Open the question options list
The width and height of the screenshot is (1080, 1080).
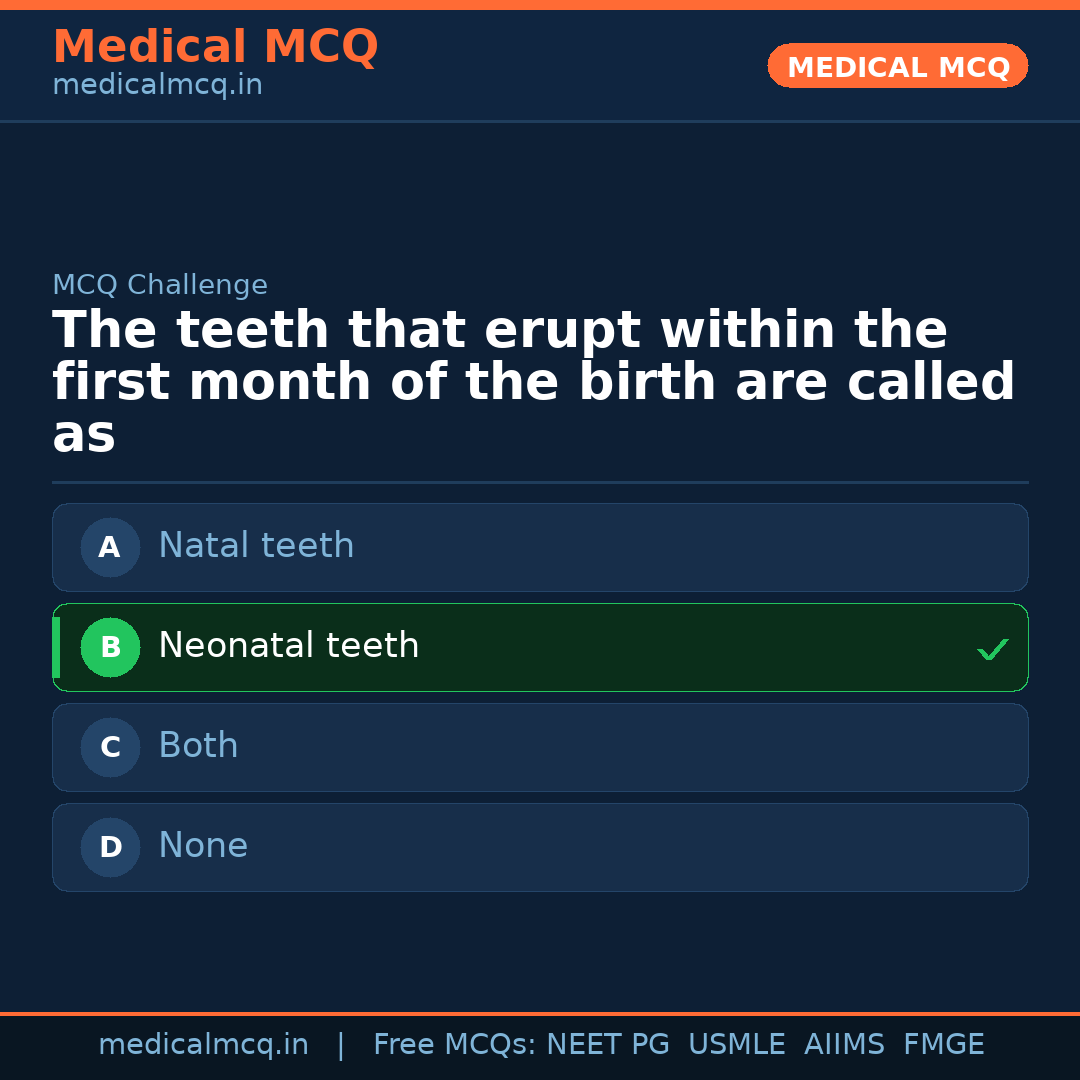(540, 697)
